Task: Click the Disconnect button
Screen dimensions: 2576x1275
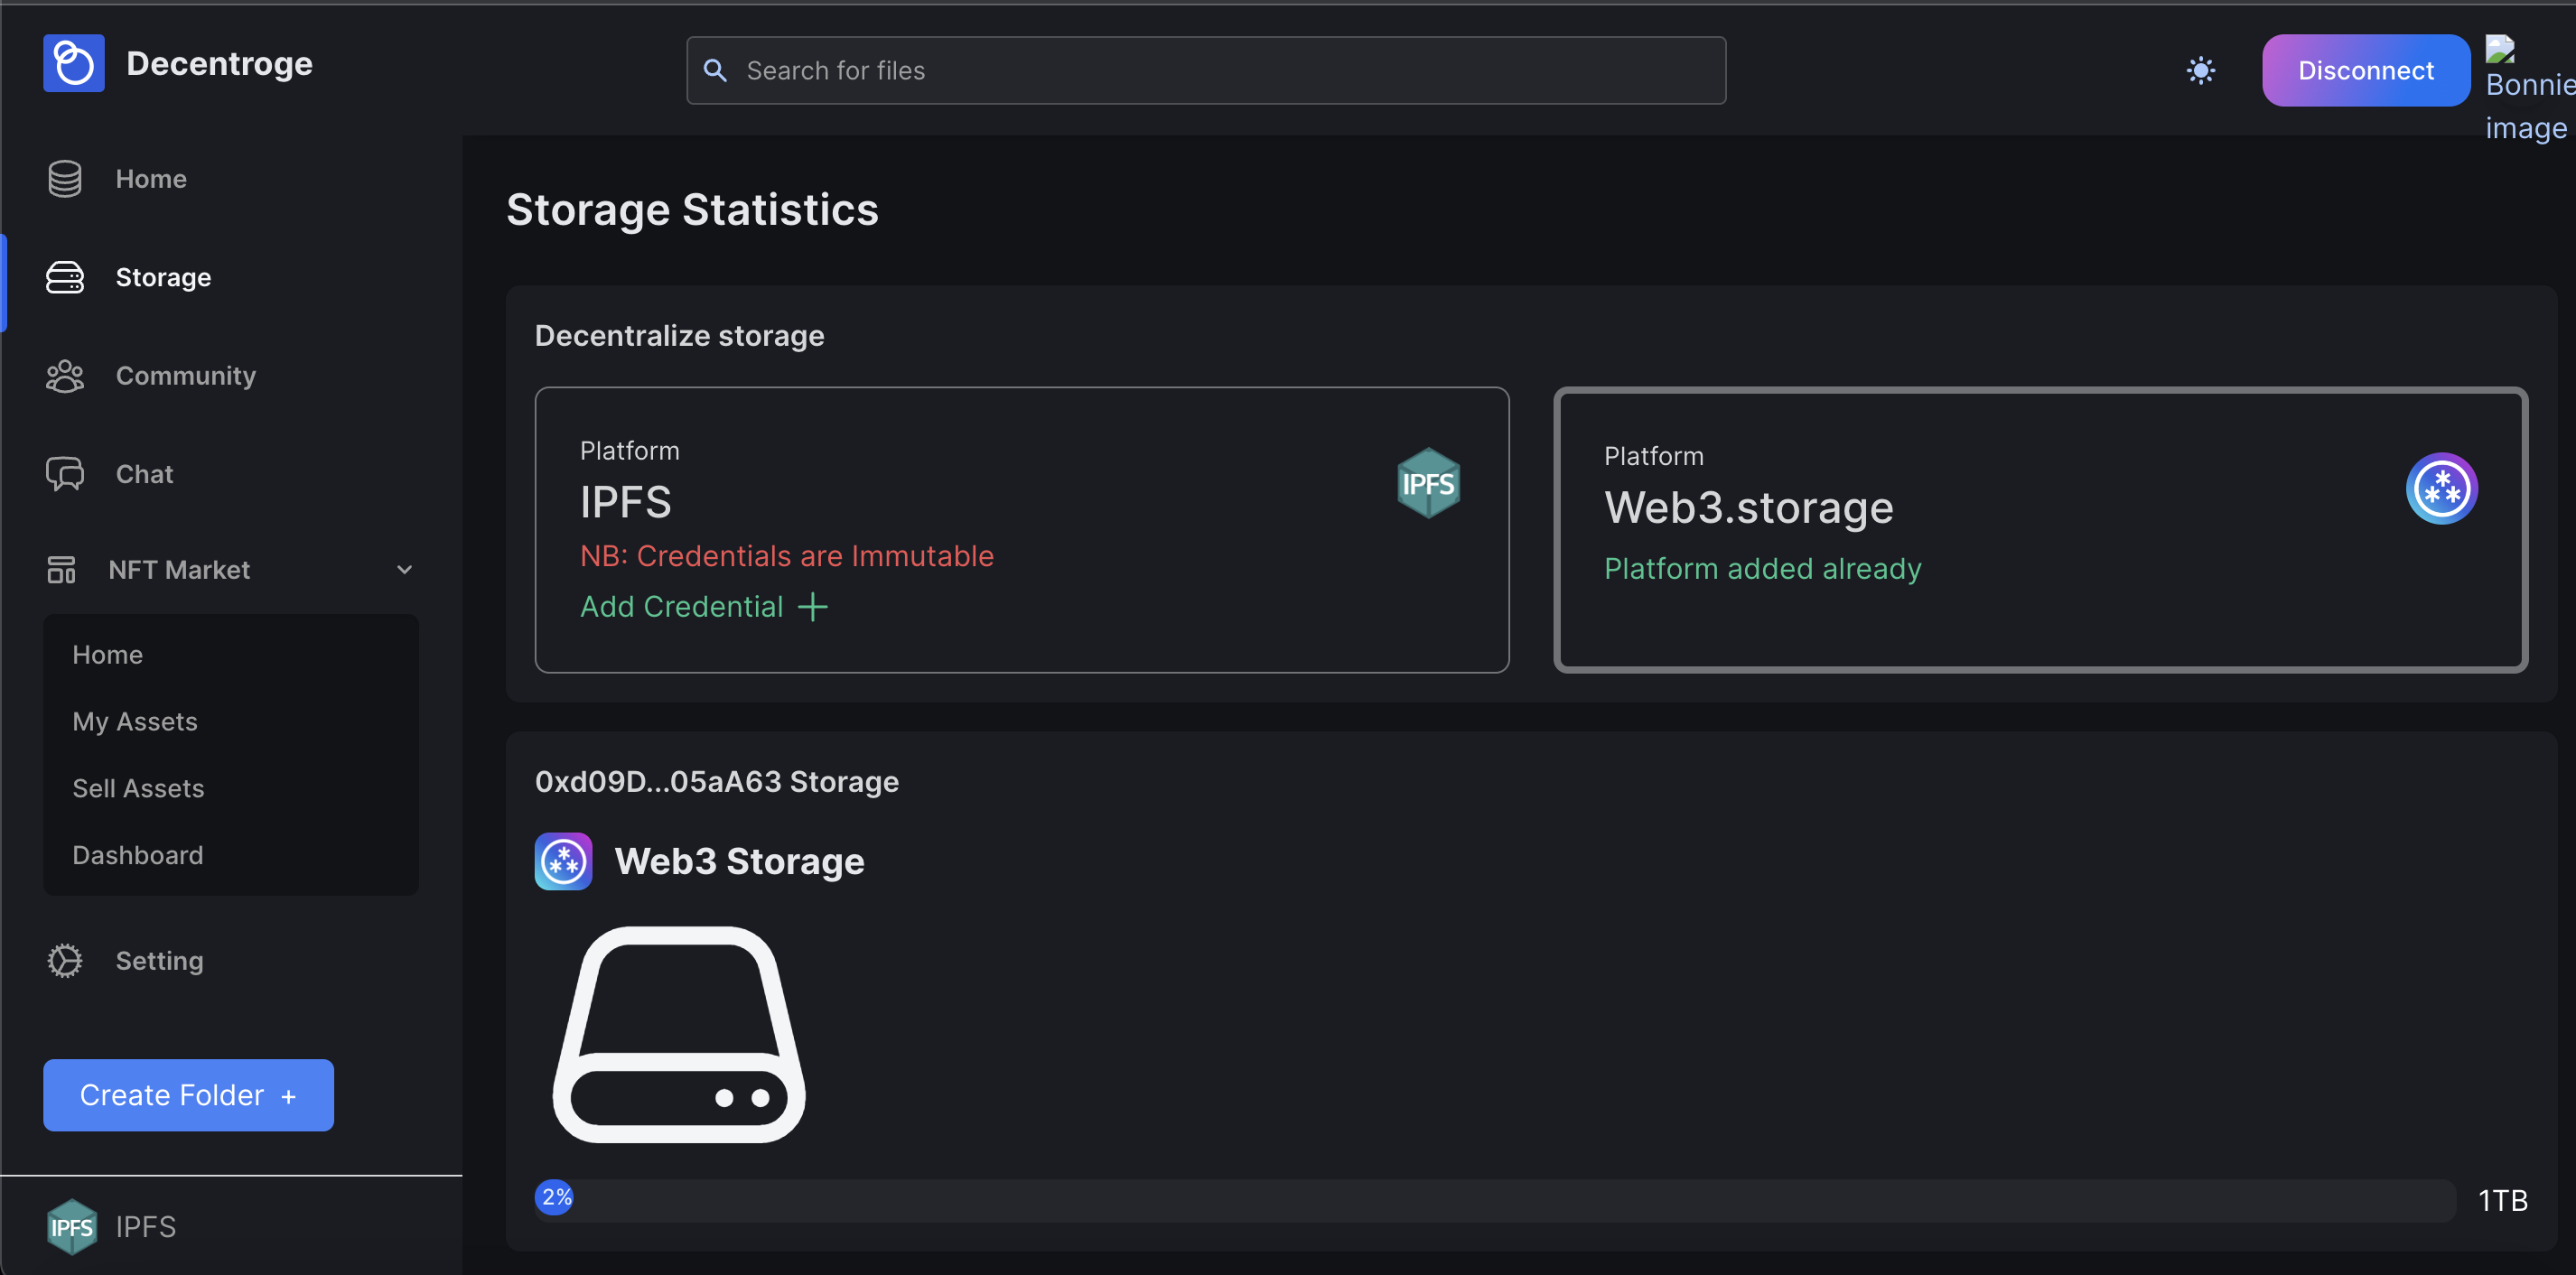Action: pos(2365,71)
